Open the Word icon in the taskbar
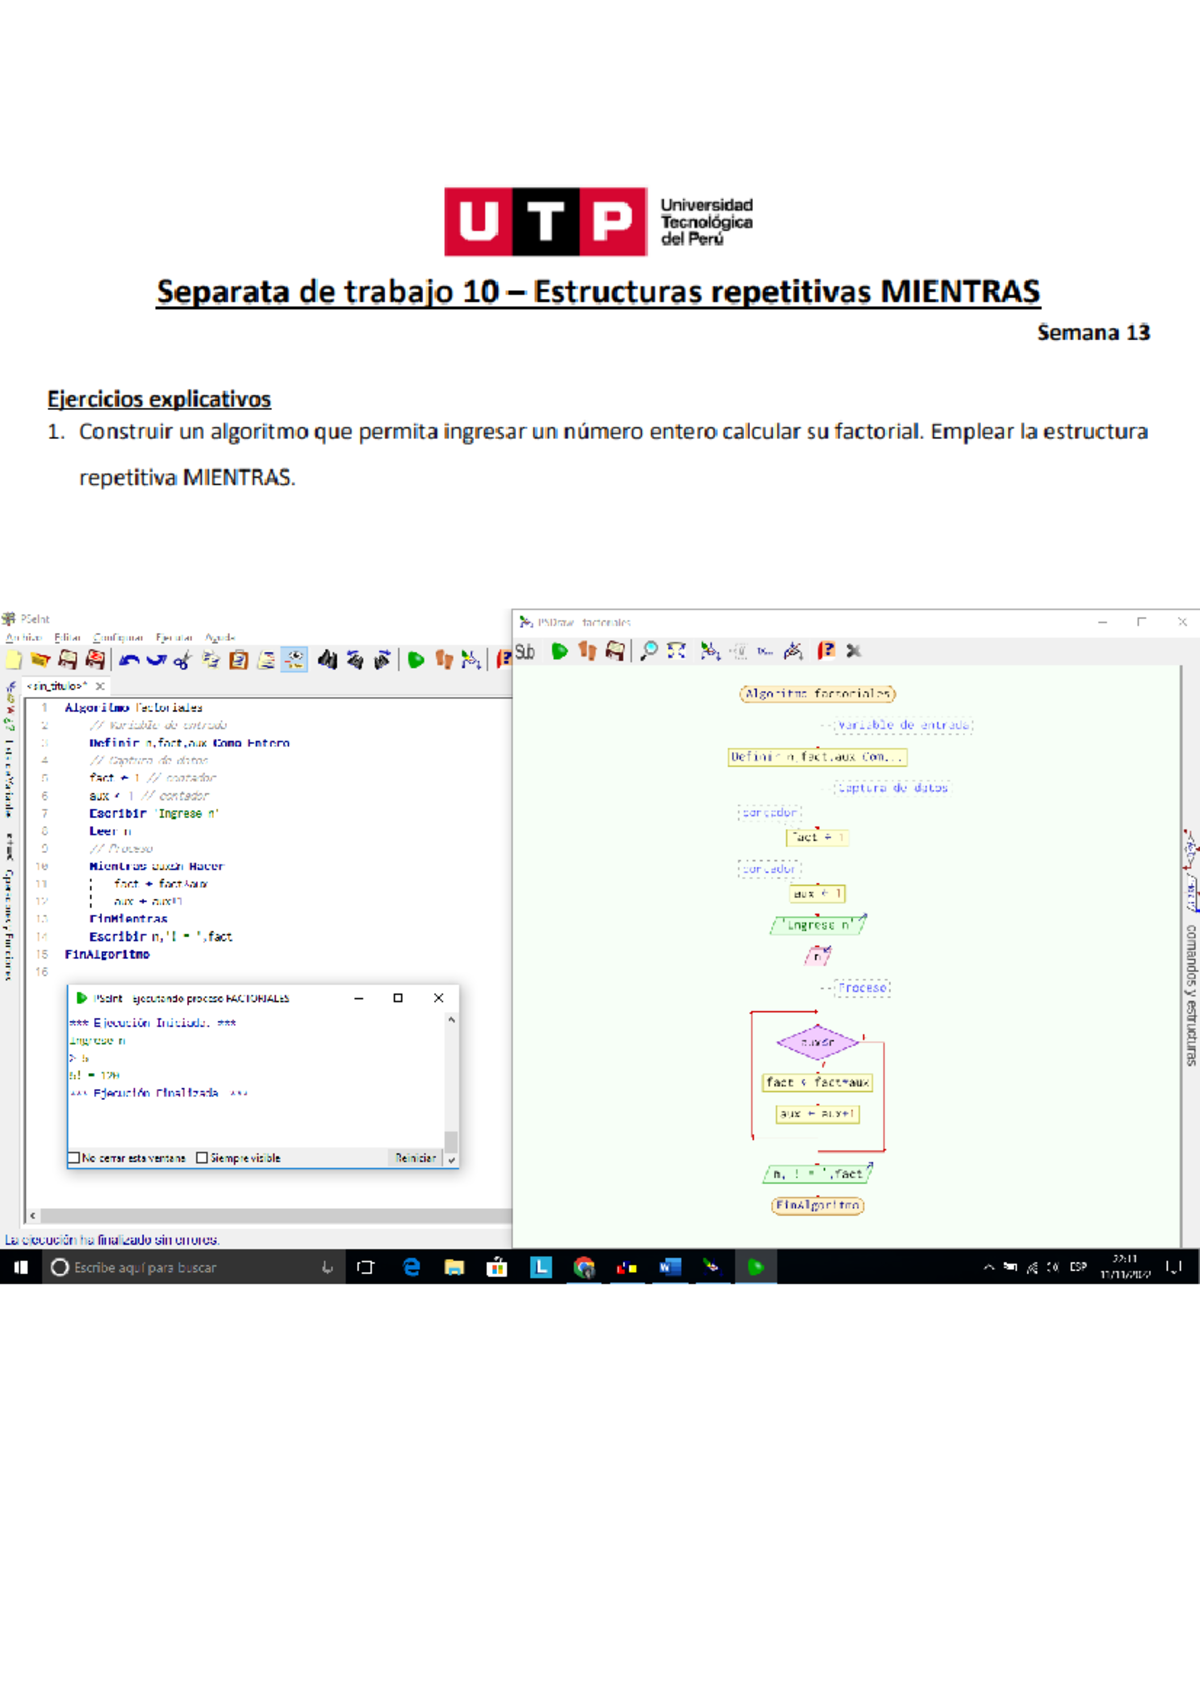This screenshot has height=1698, width=1200. [x=669, y=1267]
